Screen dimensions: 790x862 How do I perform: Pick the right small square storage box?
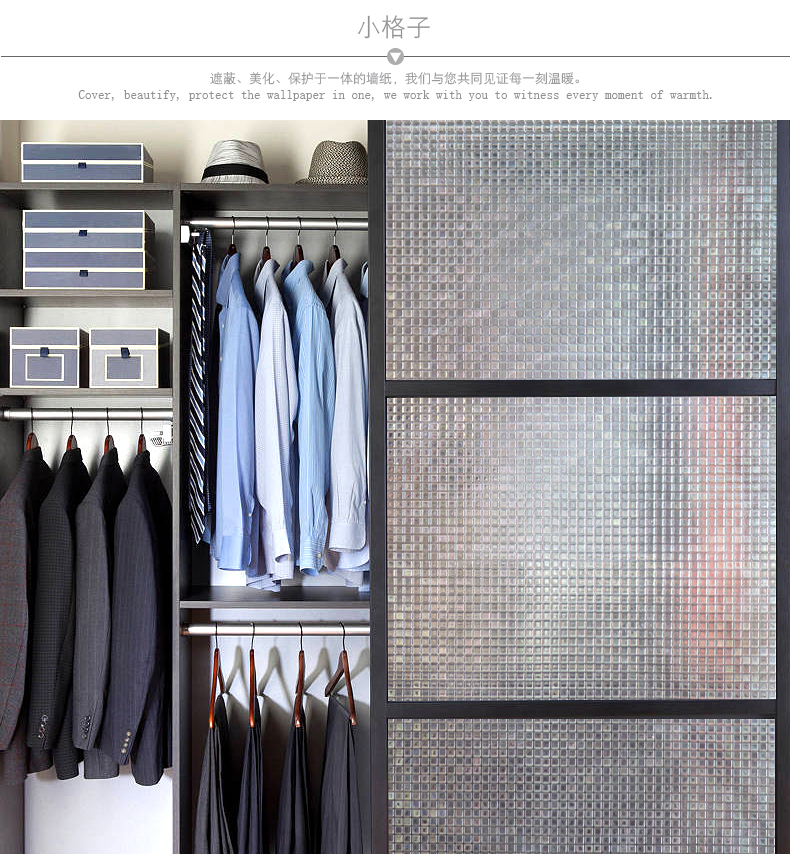pyautogui.click(x=124, y=357)
